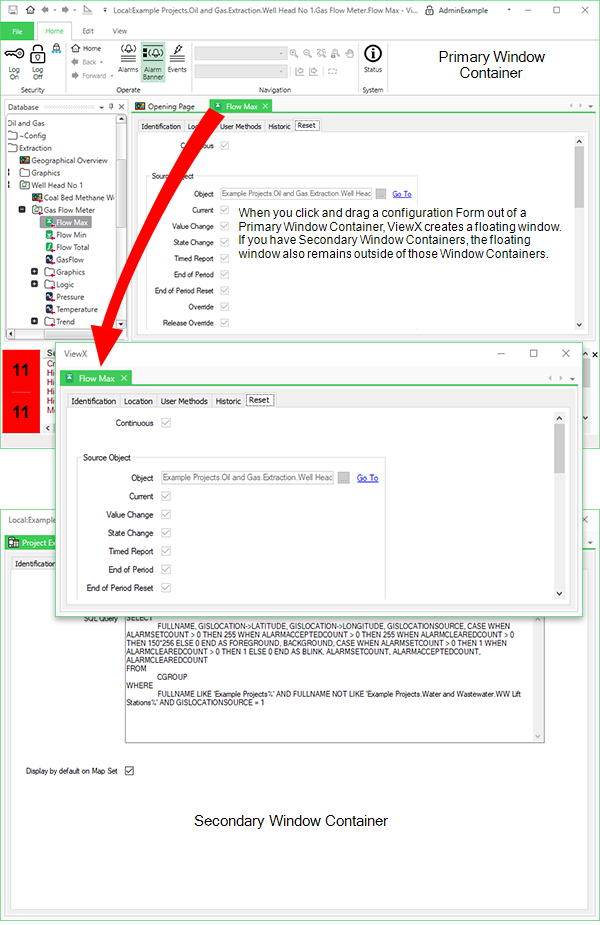Click Go To link in floating window
Viewport: 600px width, 925px height.
(x=367, y=478)
